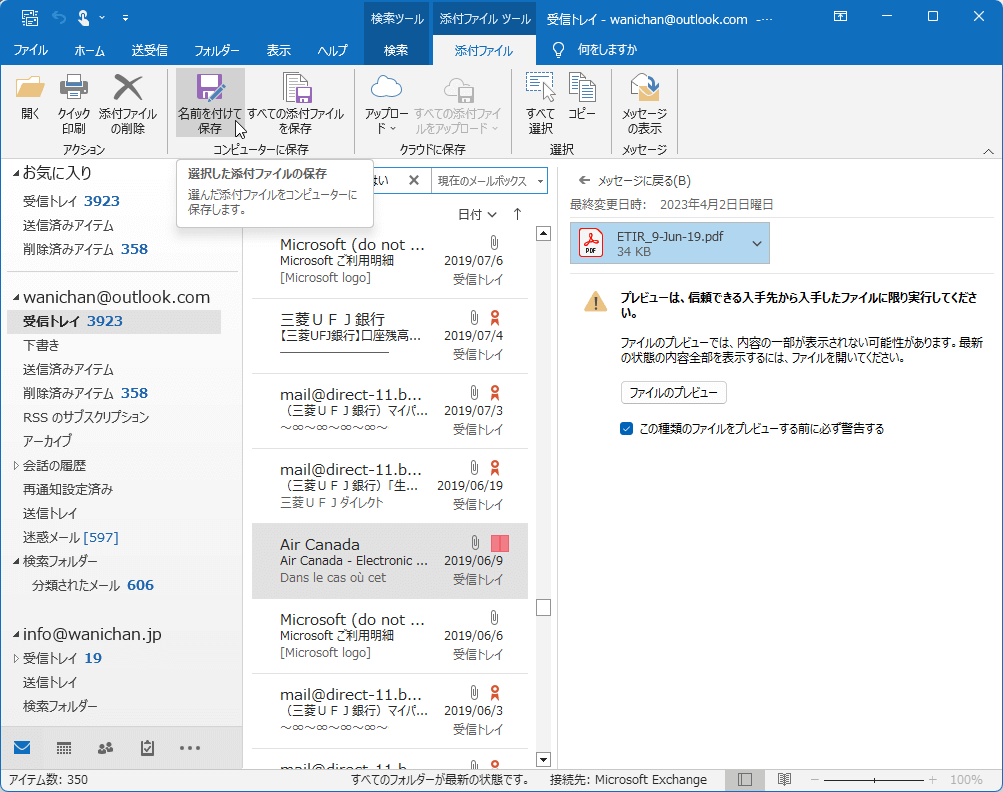Screen dimensions: 1003x792
Task: Uncheck この種類のファイルをプレビューする前に必ず警告する checkbox
Action: [x=626, y=429]
